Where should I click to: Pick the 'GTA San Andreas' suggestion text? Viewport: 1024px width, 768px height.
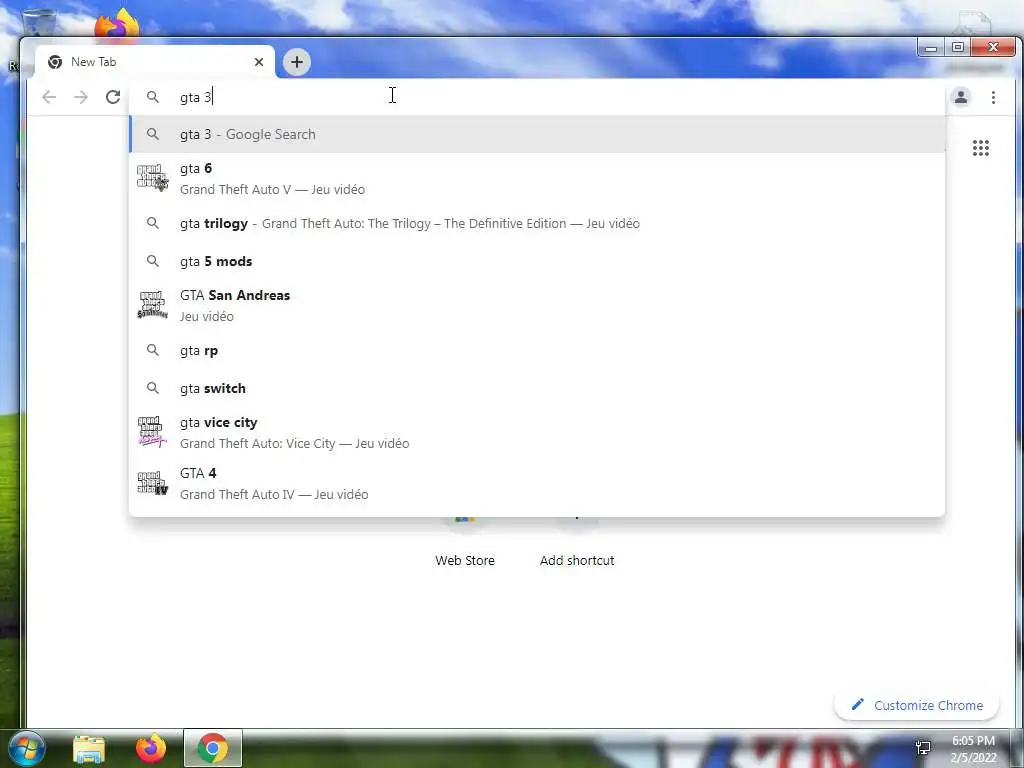tap(235, 295)
